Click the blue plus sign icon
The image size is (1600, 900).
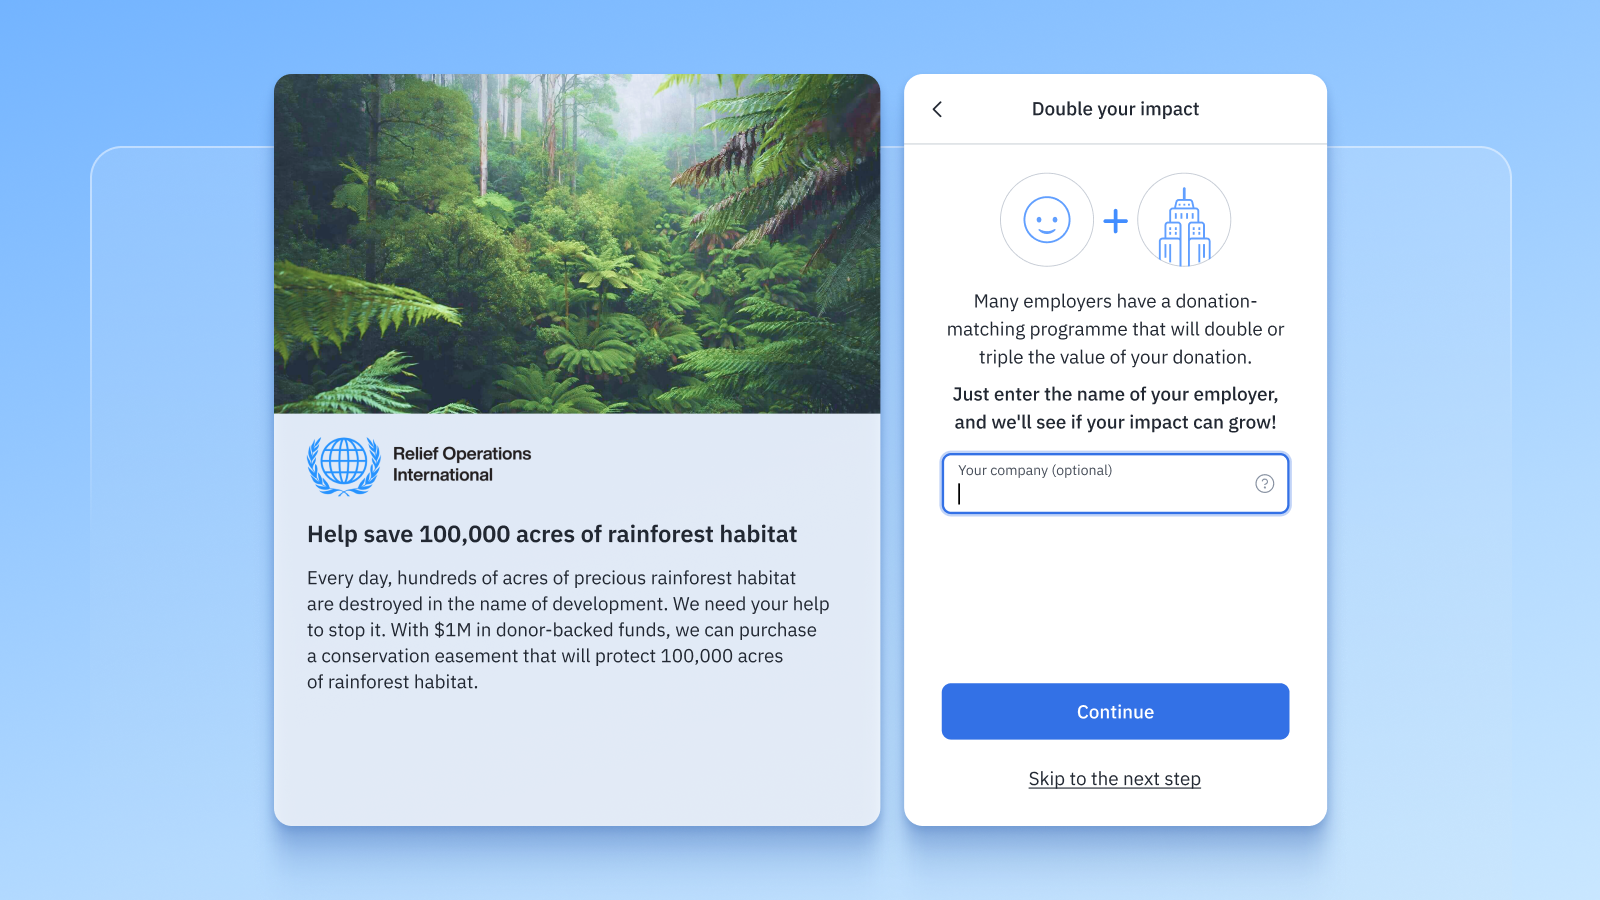(1115, 221)
